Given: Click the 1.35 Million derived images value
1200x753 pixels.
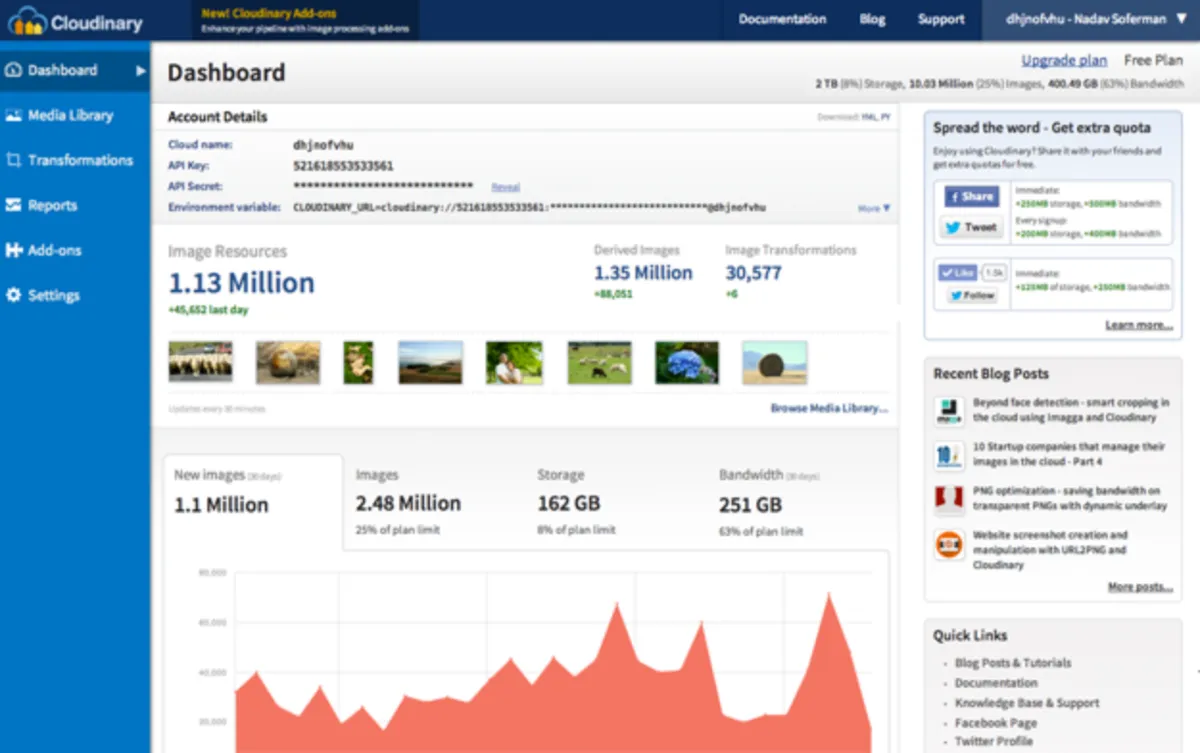Looking at the screenshot, I should pos(643,273).
